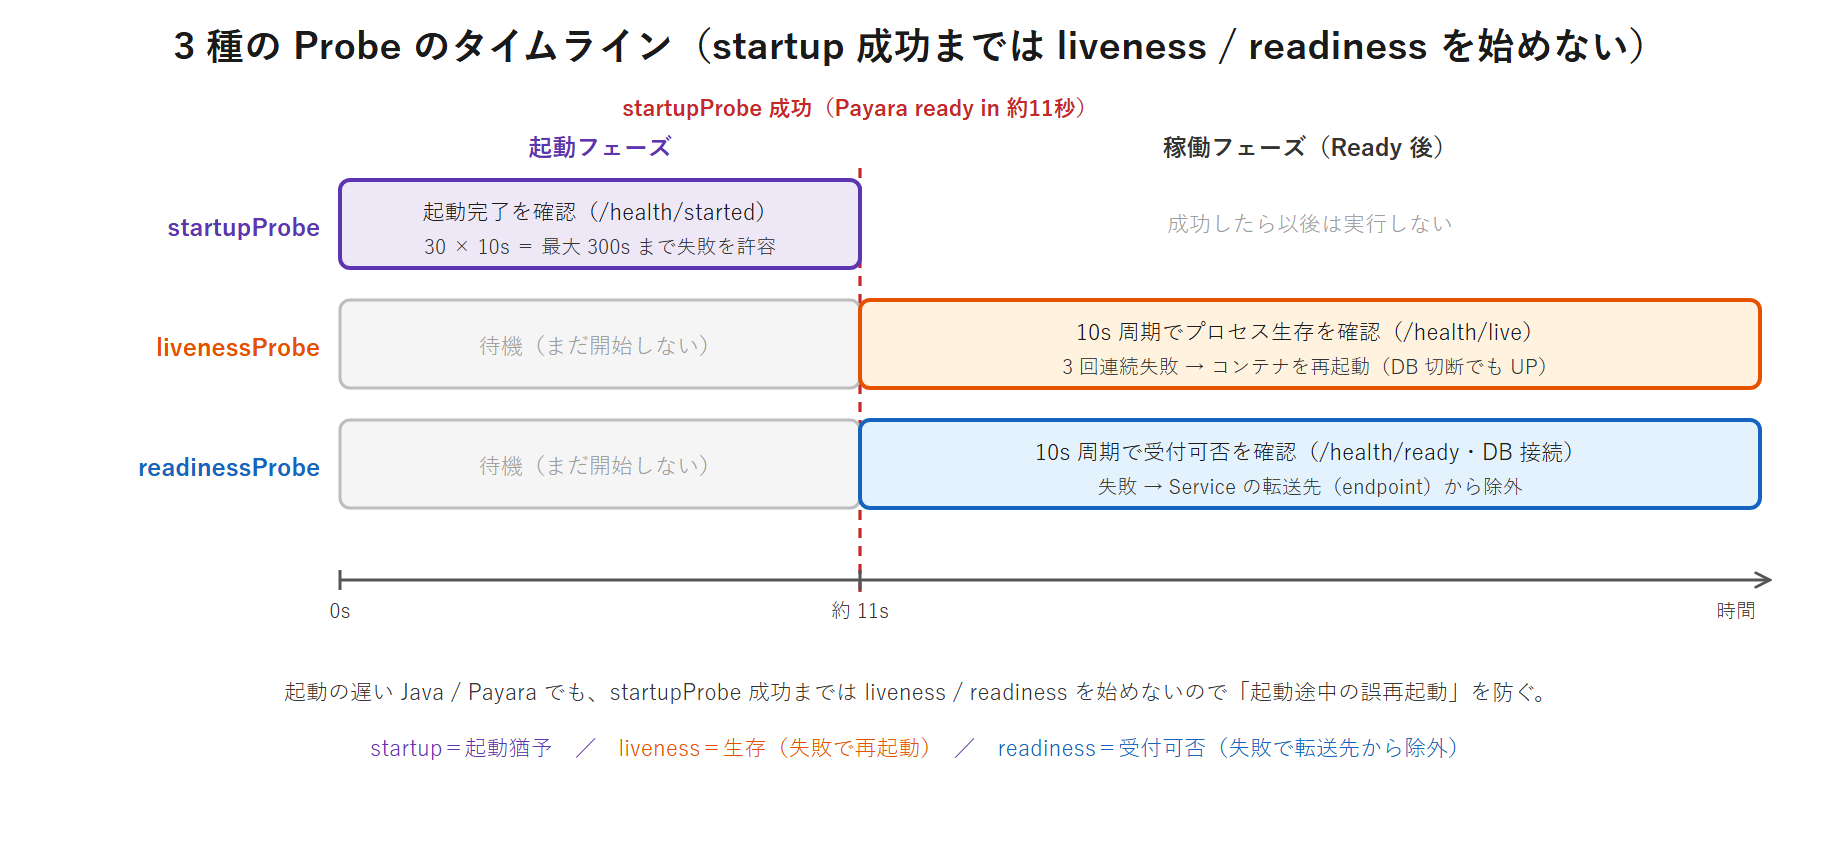
Task: Click the blue 'readinessProbe' row label
Action: (x=228, y=467)
